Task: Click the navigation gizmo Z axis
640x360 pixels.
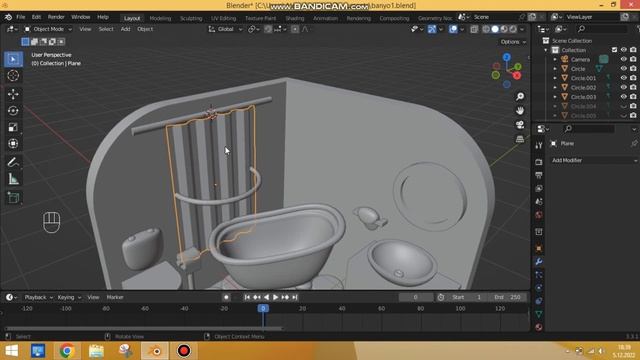Action: coord(507,57)
